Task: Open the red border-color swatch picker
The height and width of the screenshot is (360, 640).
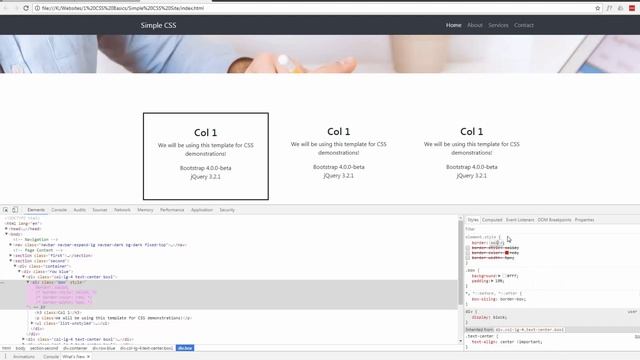Action: pyautogui.click(x=507, y=253)
